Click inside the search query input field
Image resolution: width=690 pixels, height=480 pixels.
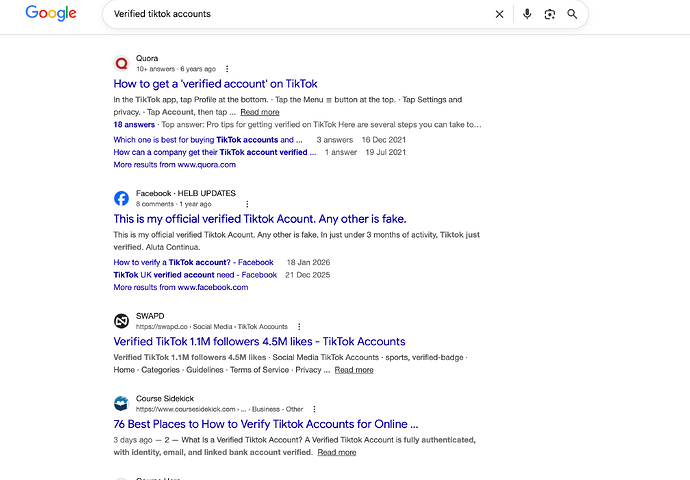click(299, 14)
